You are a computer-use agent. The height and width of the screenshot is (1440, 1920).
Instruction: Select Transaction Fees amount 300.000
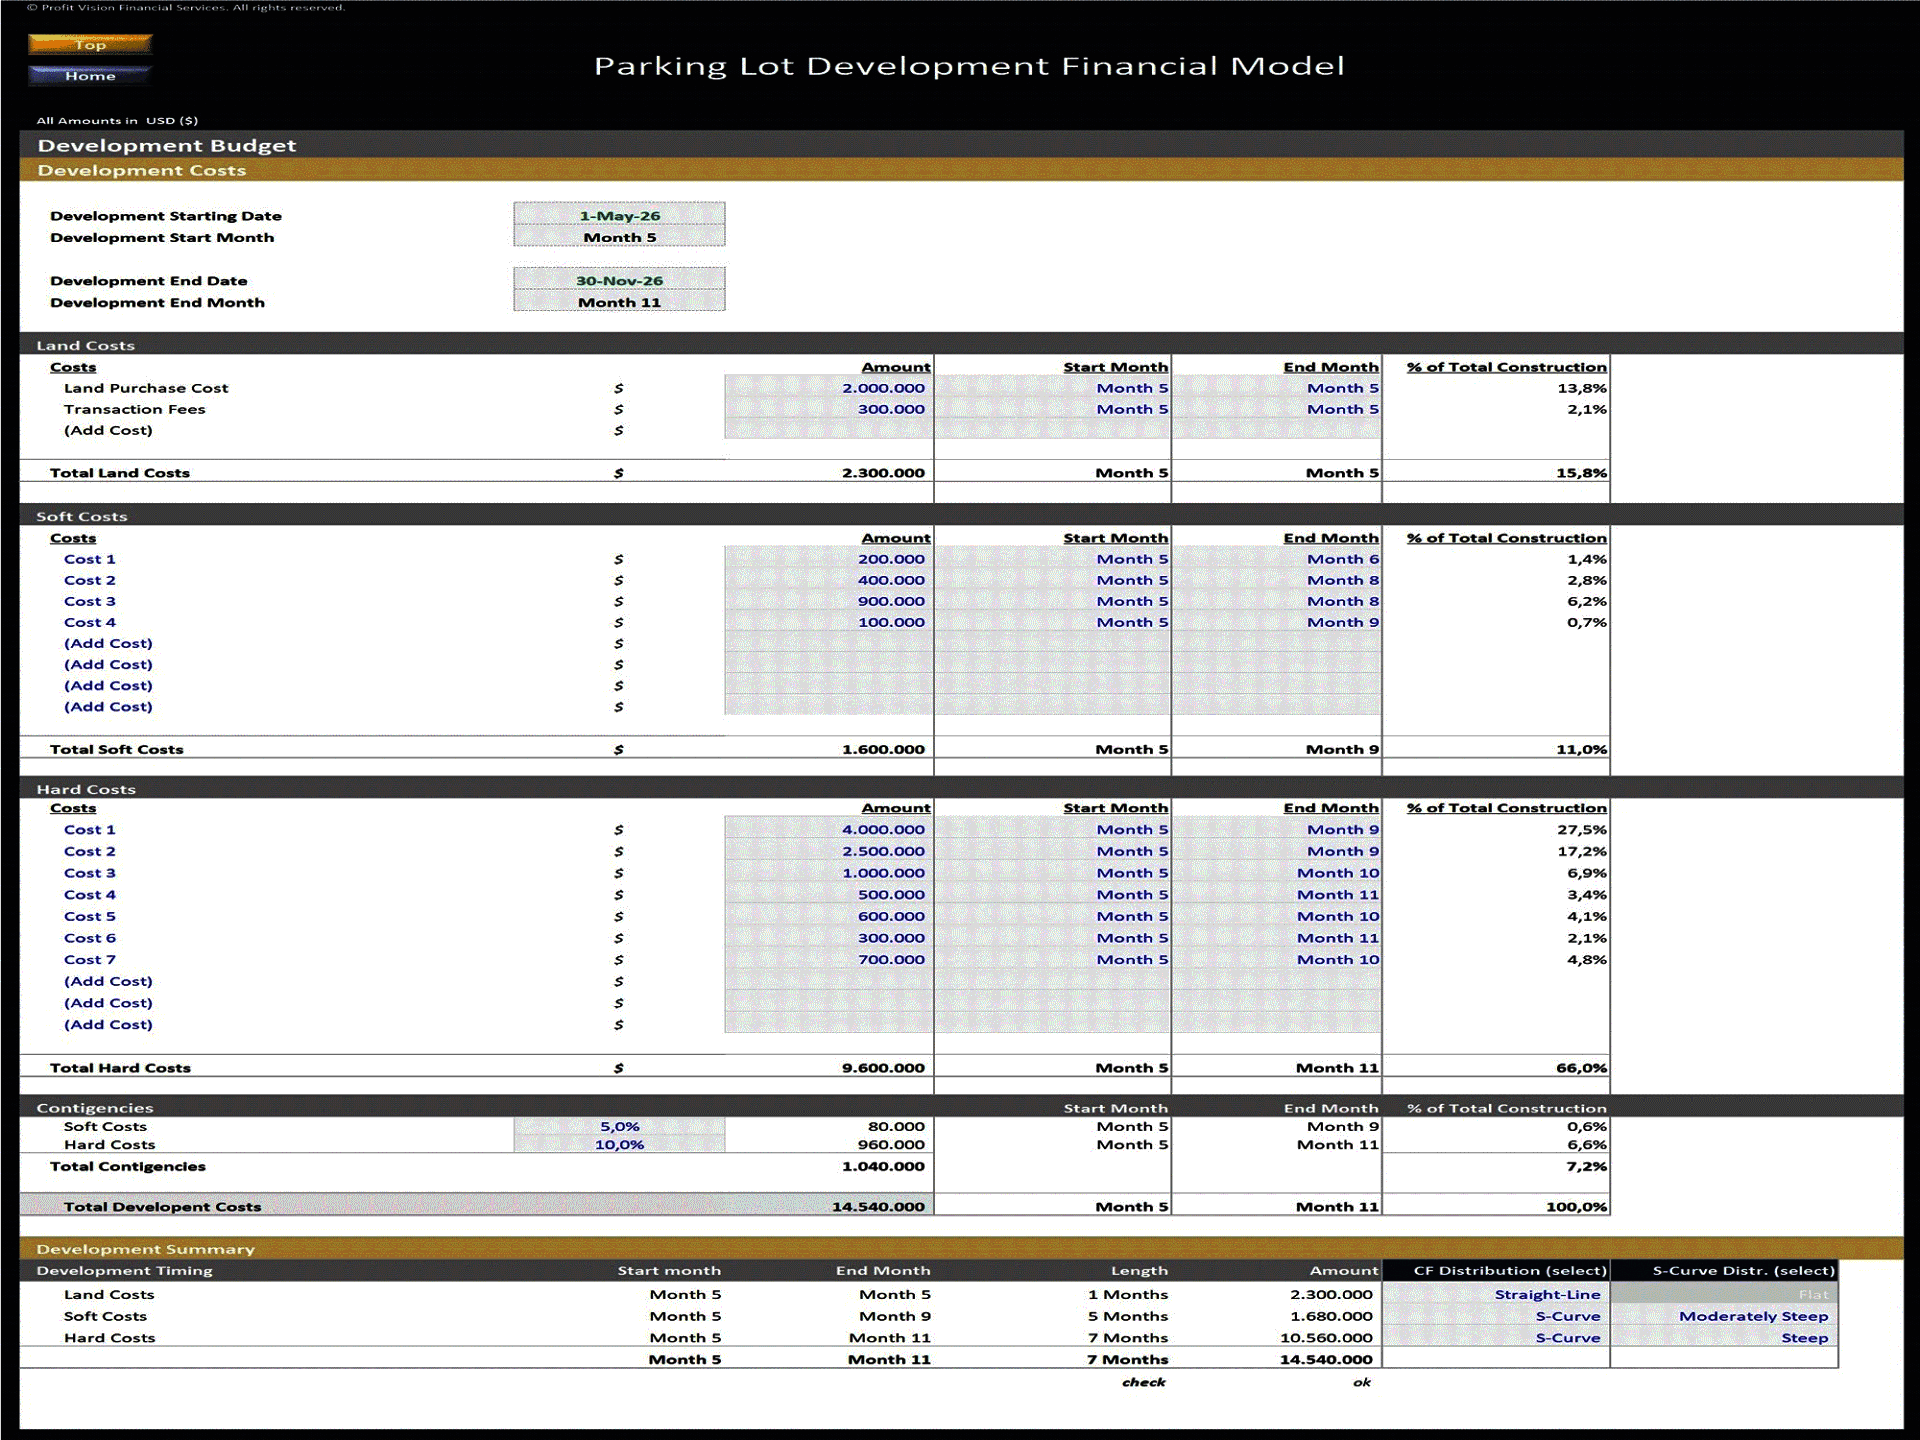829,409
